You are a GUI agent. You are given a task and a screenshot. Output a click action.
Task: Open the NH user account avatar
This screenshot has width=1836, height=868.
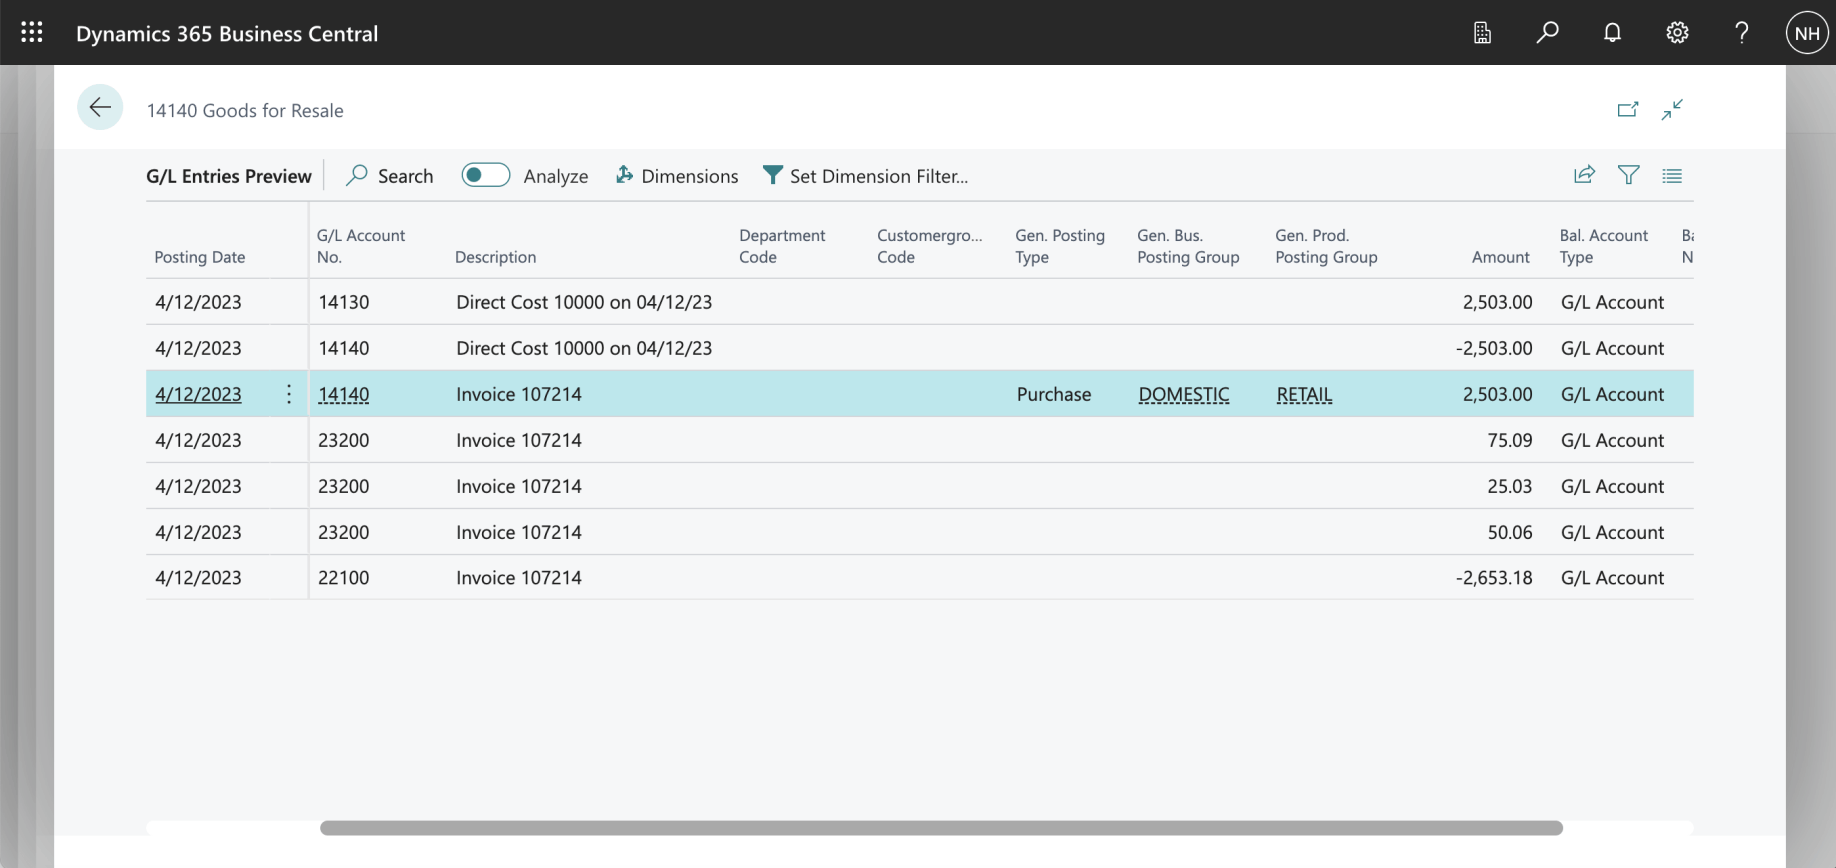pyautogui.click(x=1806, y=33)
